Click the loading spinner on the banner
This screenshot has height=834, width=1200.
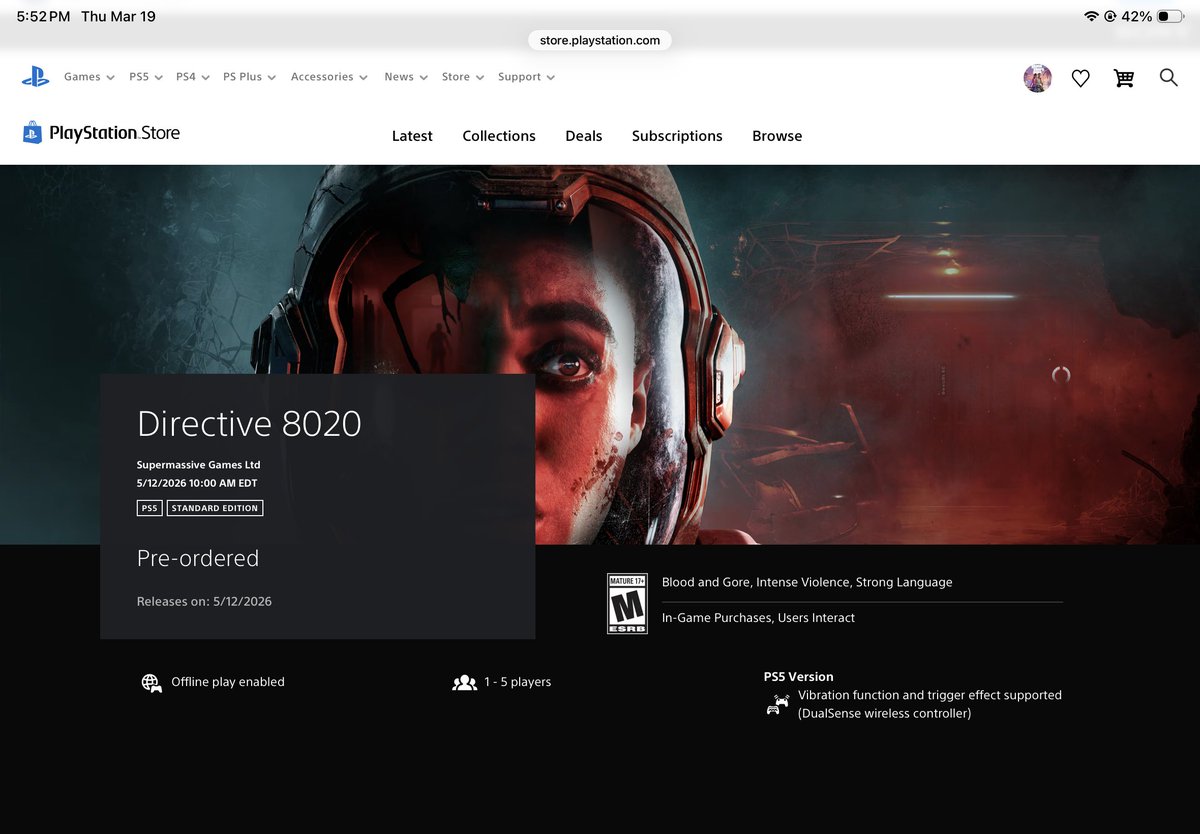click(x=1061, y=375)
